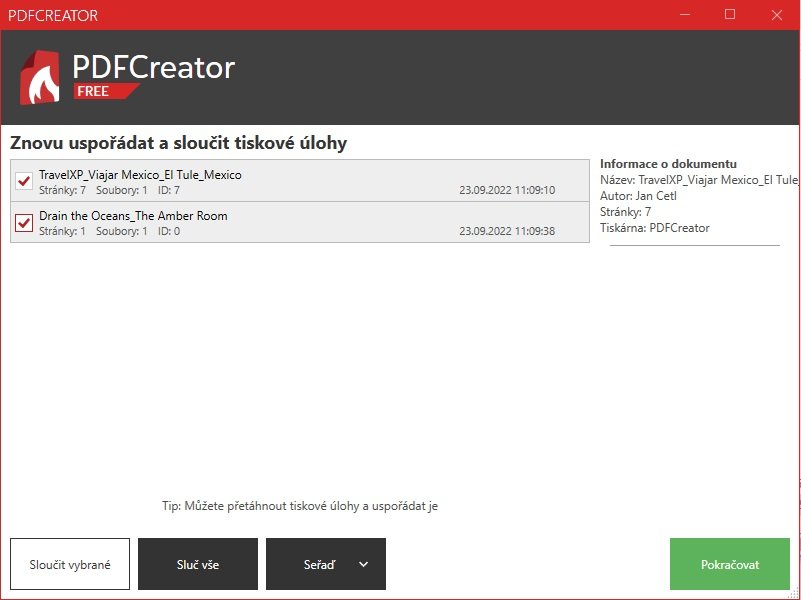The image size is (801, 600).
Task: Open the Seřaď sort dropdown
Action: coord(326,564)
